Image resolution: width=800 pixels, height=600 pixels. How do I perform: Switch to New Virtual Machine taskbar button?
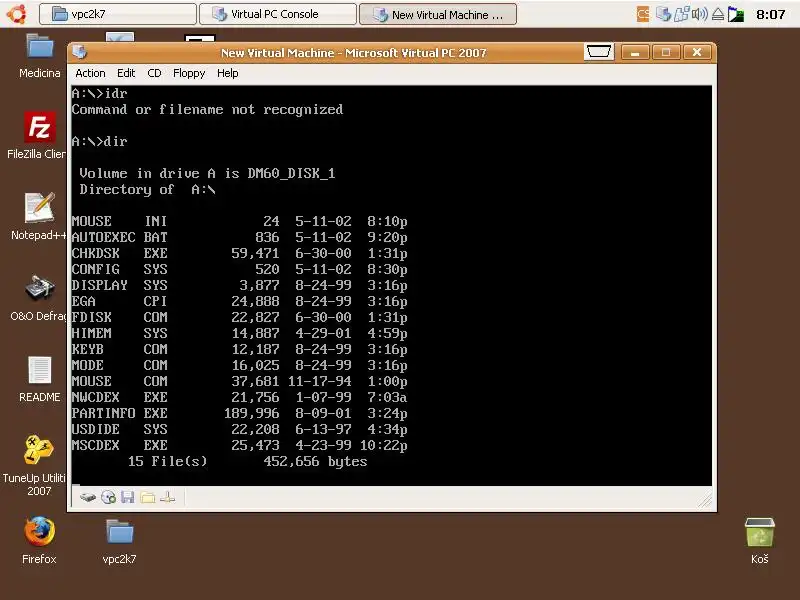438,14
